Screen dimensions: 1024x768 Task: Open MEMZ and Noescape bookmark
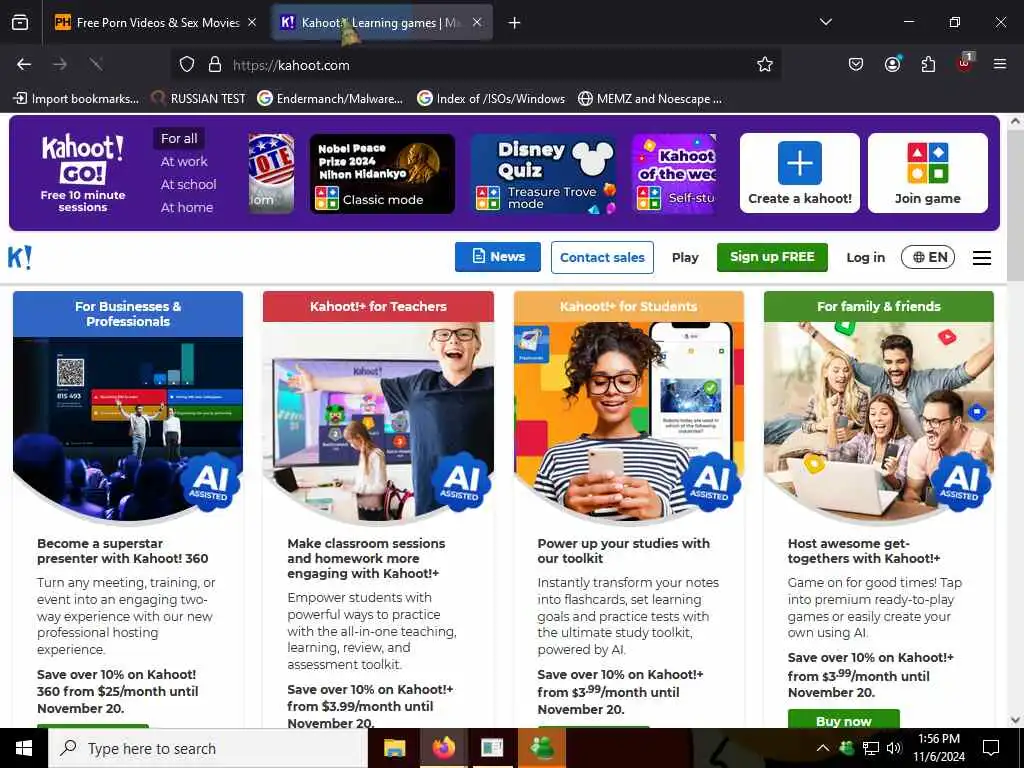pyautogui.click(x=650, y=99)
